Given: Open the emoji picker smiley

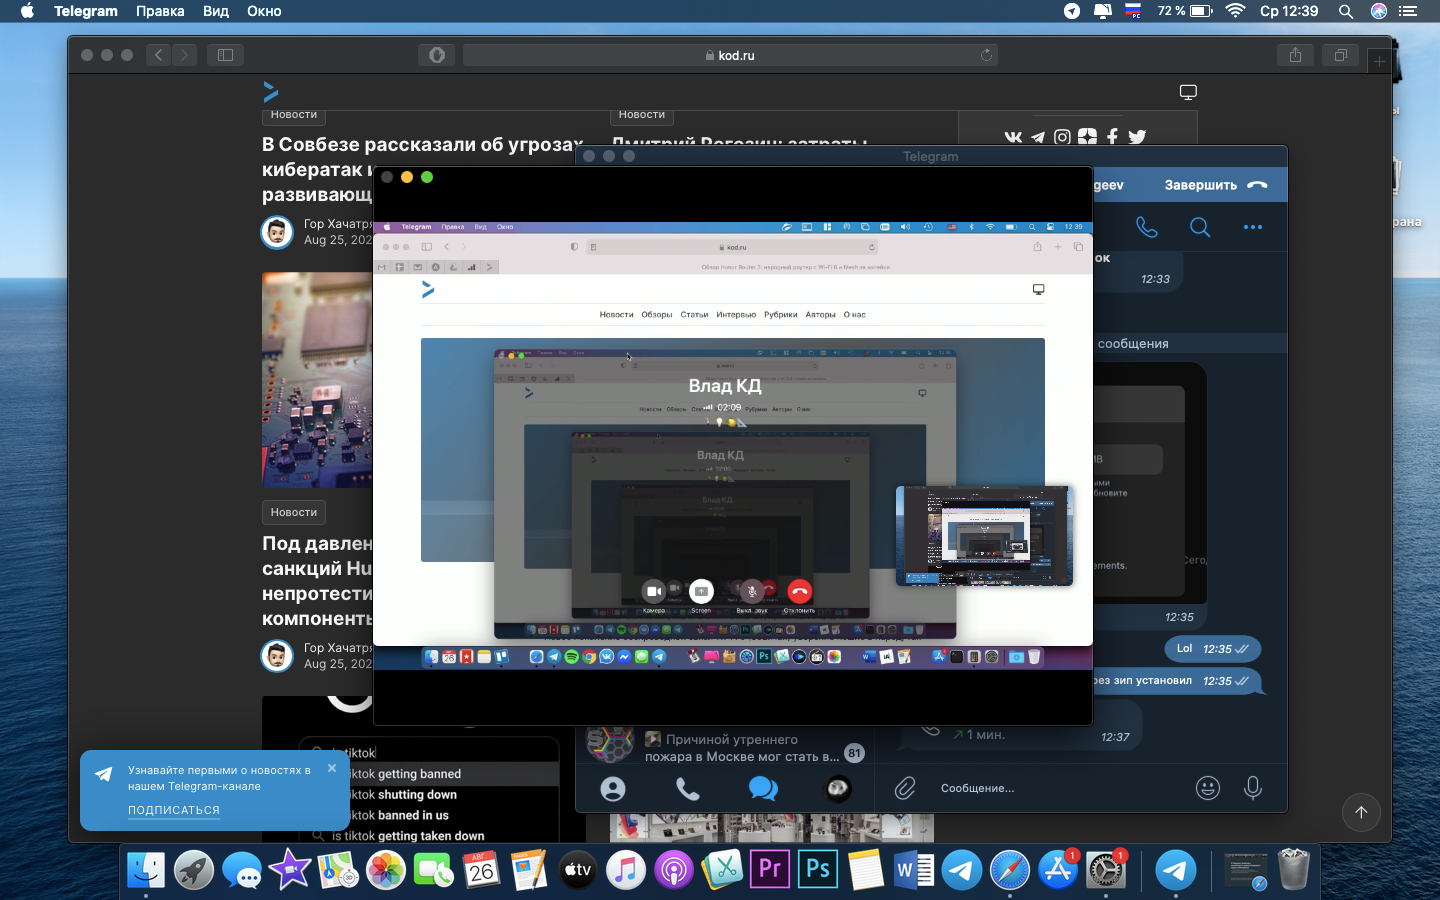Looking at the screenshot, I should (1208, 788).
